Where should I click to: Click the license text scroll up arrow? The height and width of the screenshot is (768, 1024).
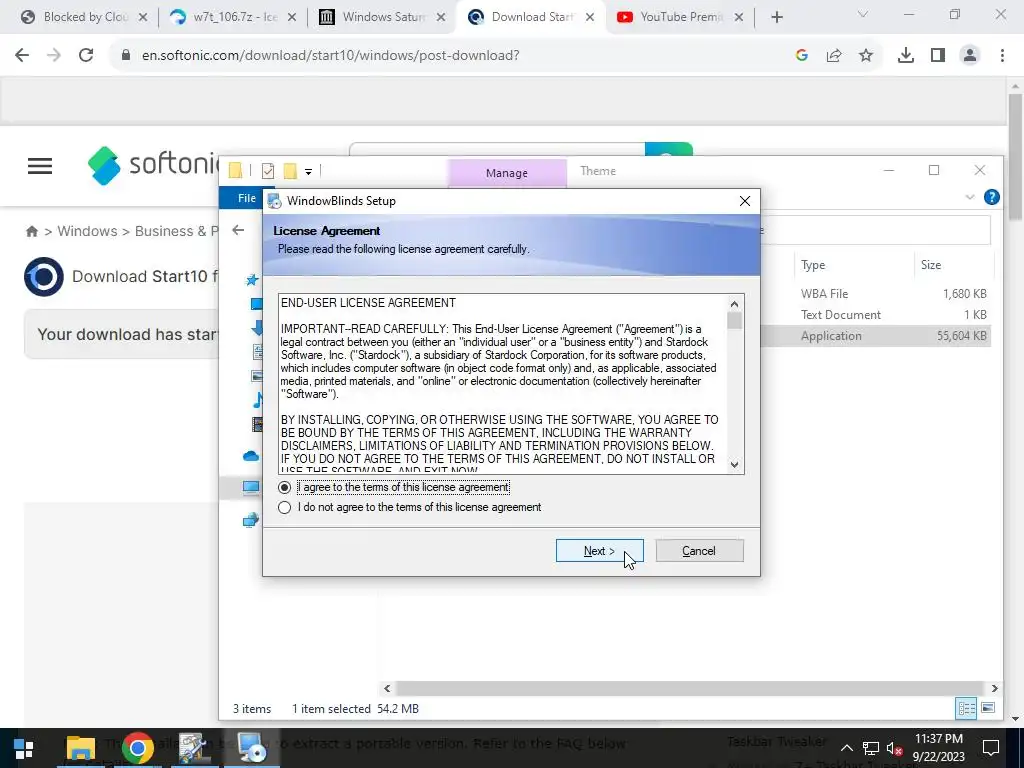(734, 304)
